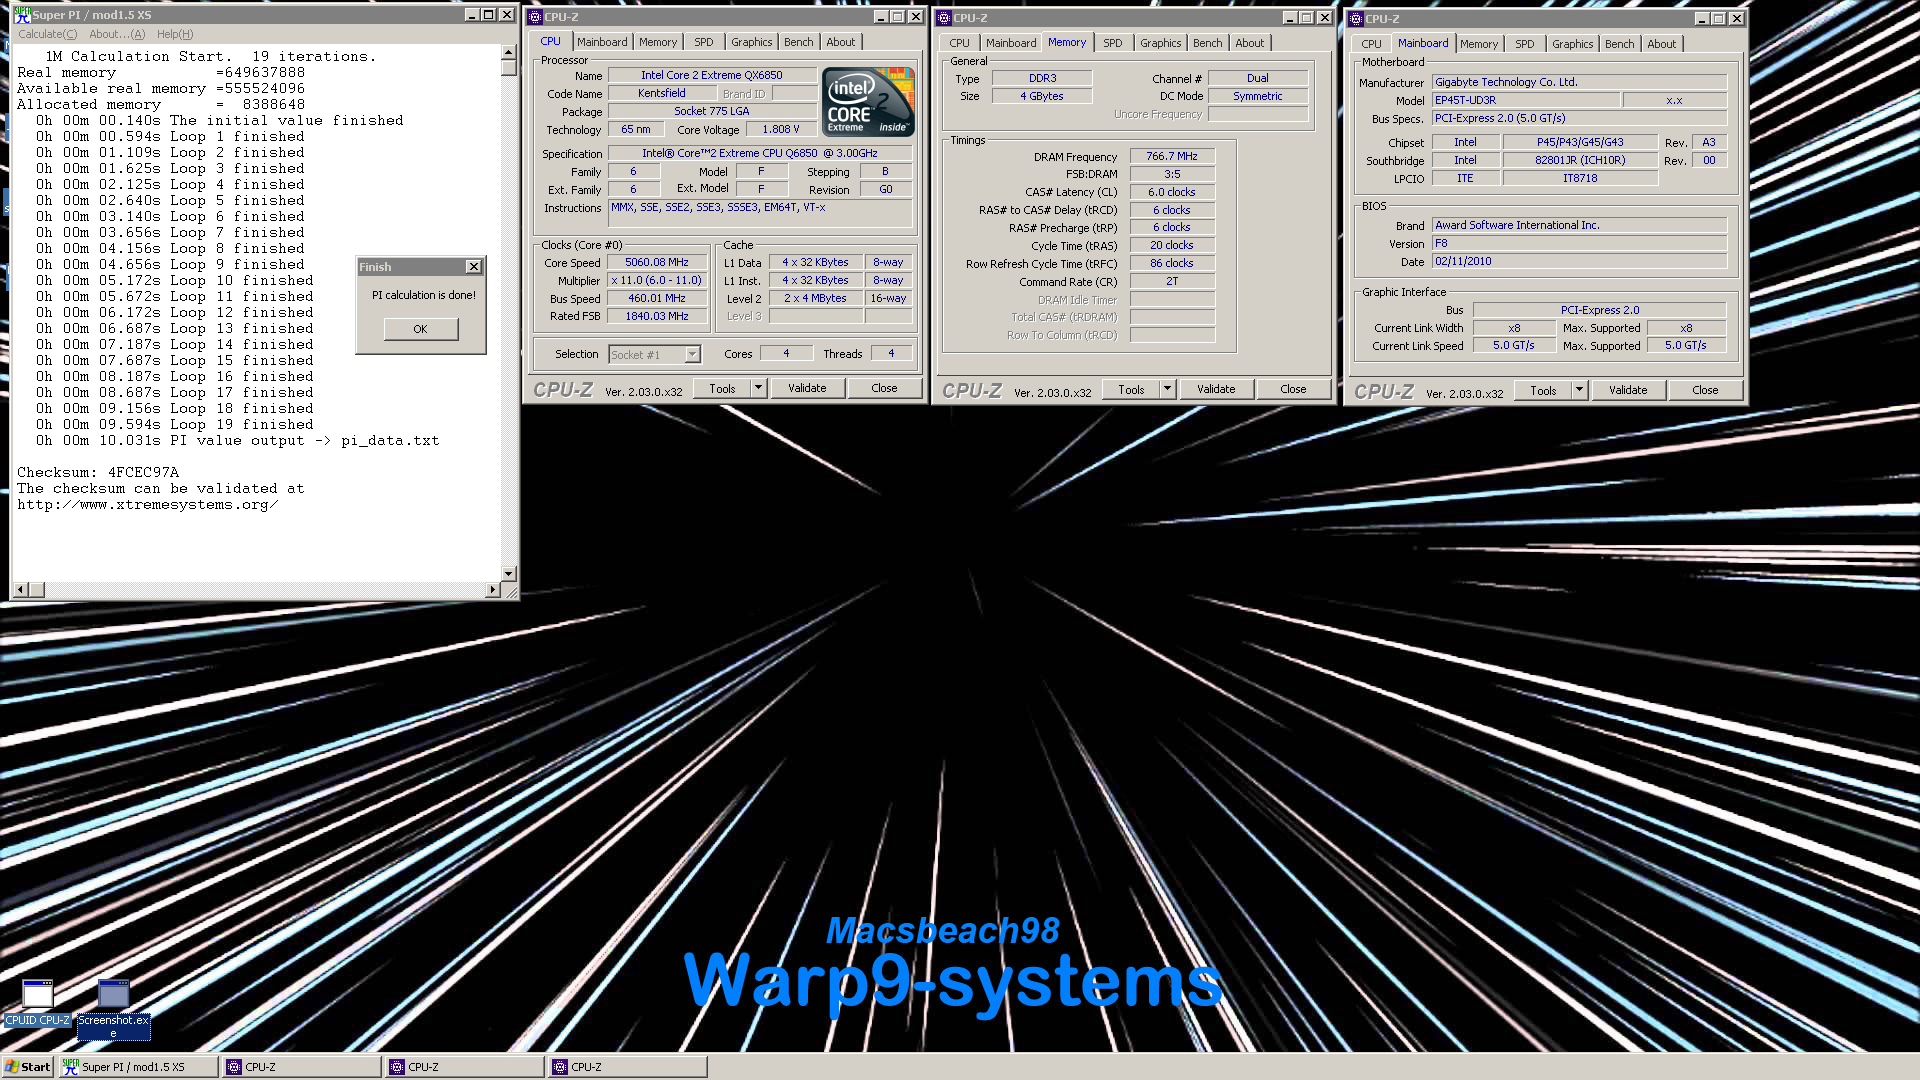The height and width of the screenshot is (1080, 1920).
Task: Click first CPU-Z window title icon
Action: tap(535, 17)
